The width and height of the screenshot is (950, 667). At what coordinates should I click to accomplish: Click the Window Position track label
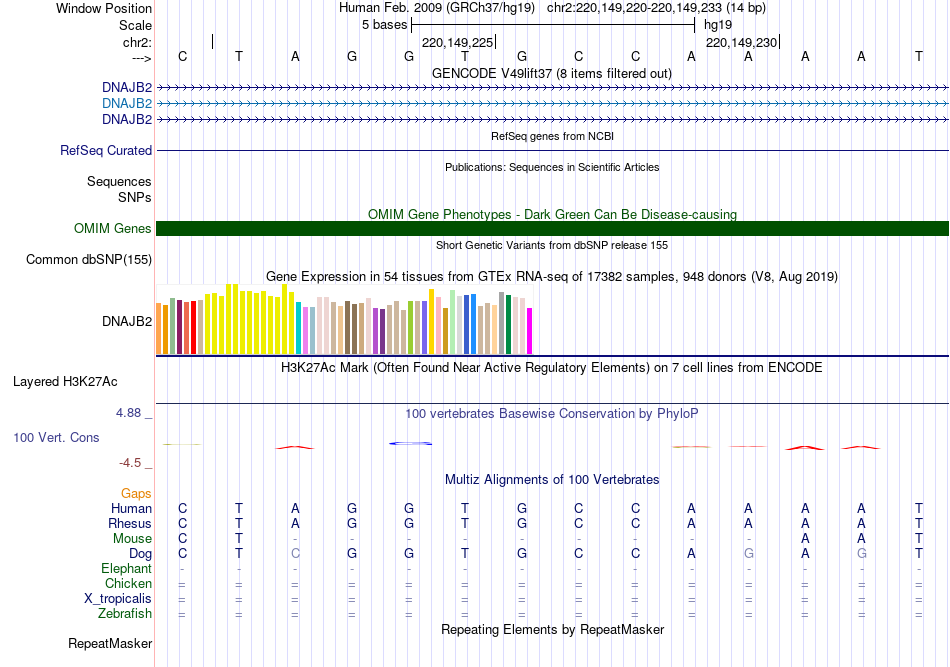click(x=104, y=8)
